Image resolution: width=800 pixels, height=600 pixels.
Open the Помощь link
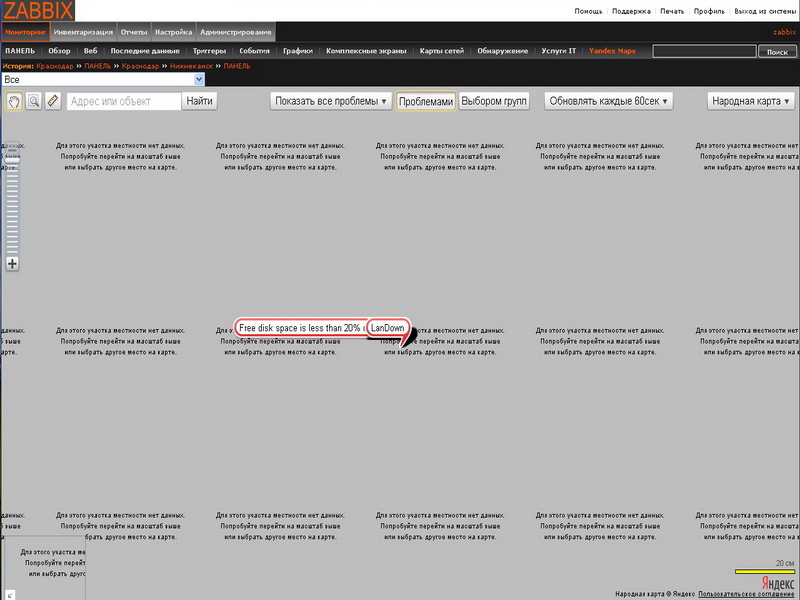pos(588,11)
